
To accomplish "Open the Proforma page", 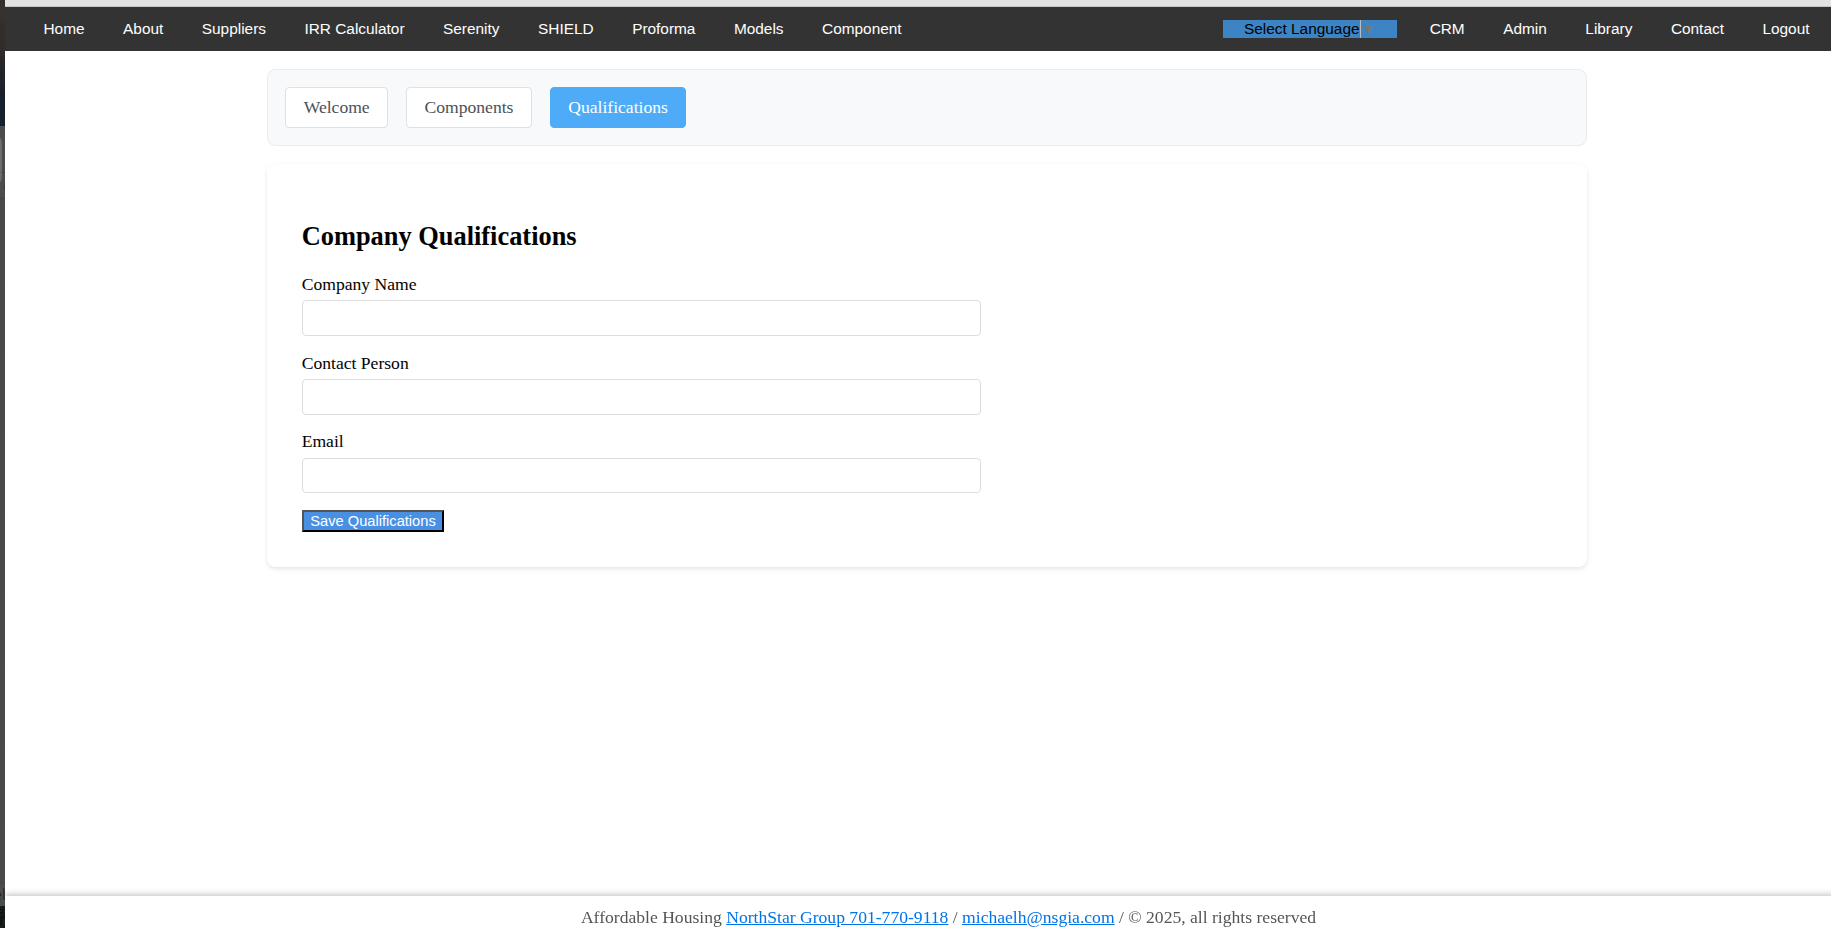I will [x=663, y=29].
